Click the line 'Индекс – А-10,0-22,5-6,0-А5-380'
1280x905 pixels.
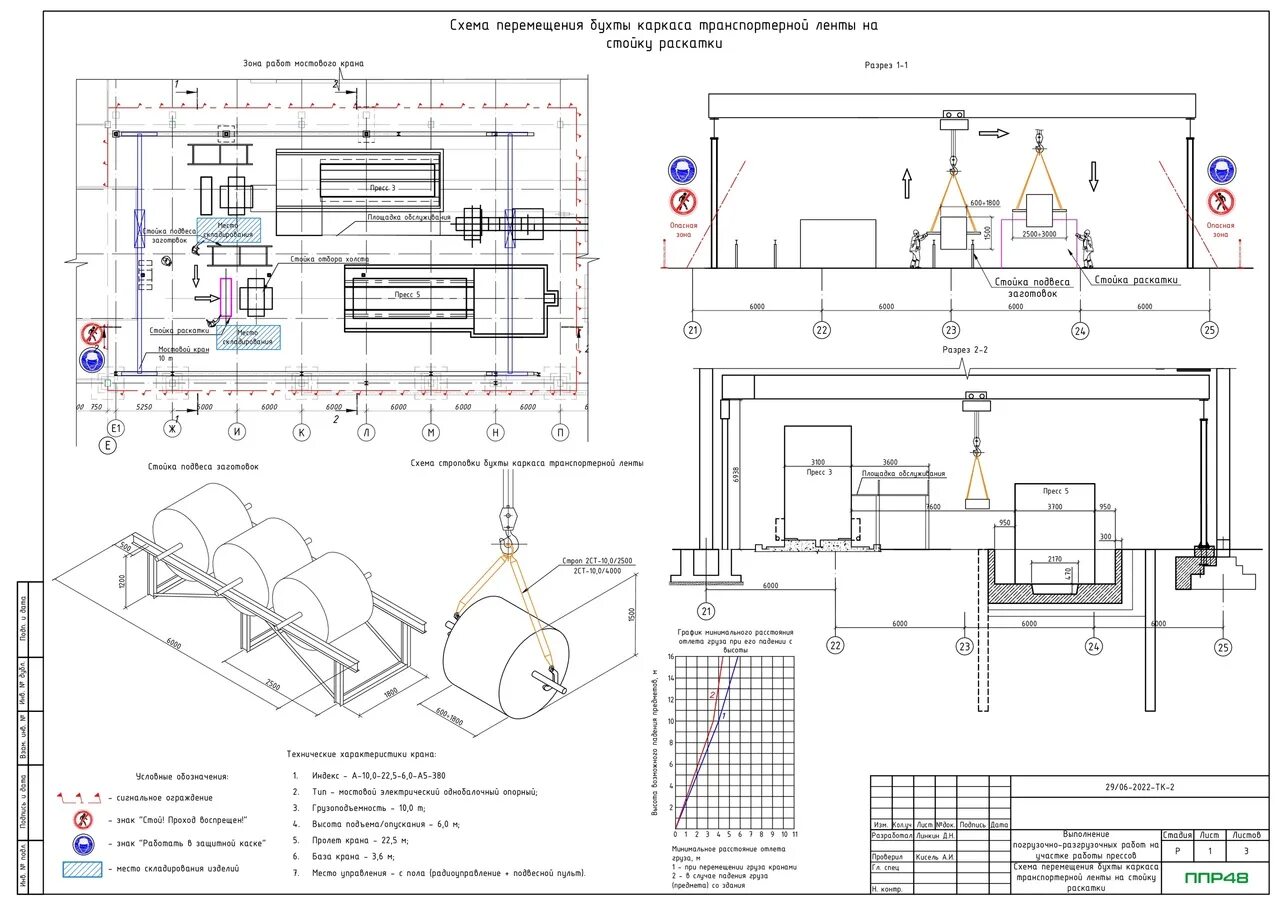tap(381, 774)
